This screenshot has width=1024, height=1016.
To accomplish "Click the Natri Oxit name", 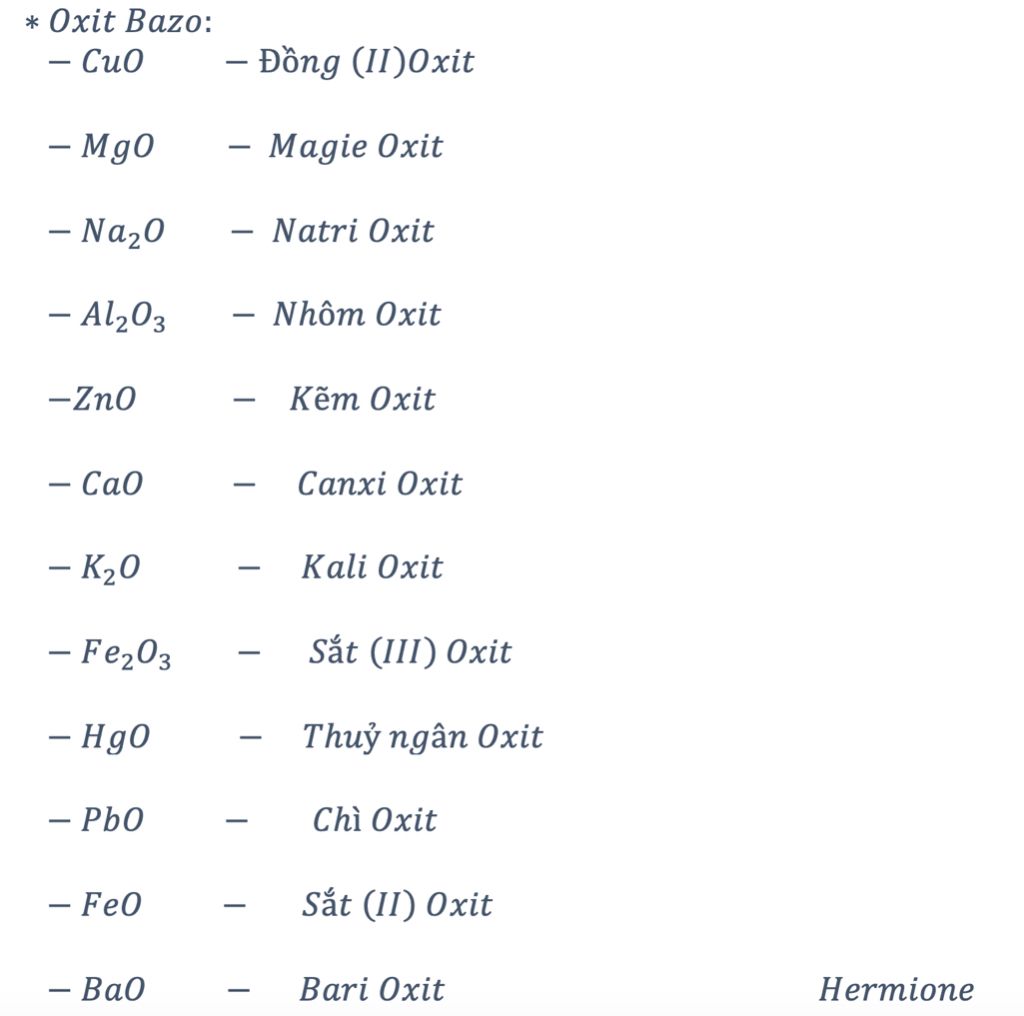I will tap(353, 231).
